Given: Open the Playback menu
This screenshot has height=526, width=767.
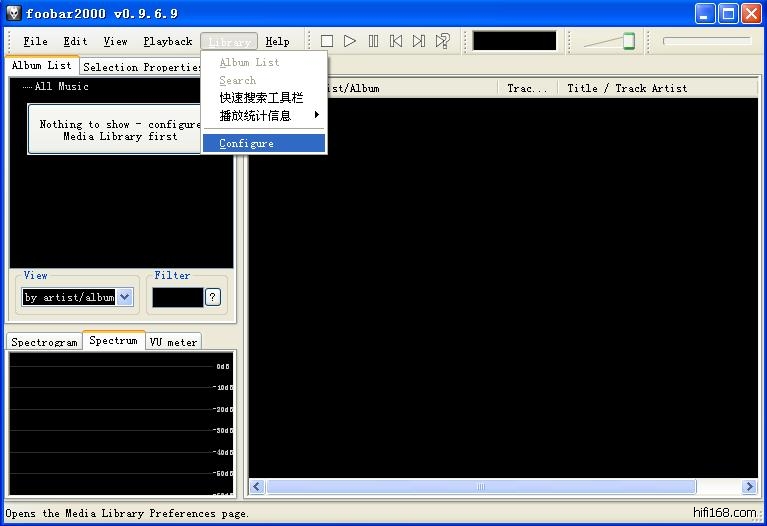Looking at the screenshot, I should (x=167, y=41).
